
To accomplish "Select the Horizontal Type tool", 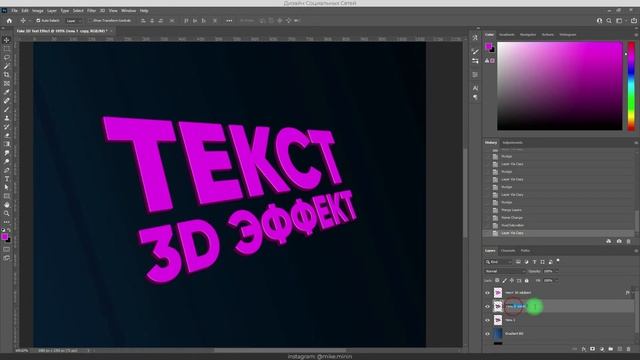I will (x=7, y=179).
